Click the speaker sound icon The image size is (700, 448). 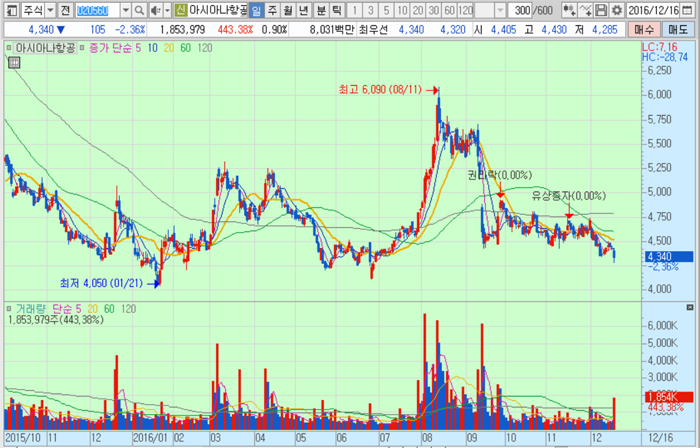(155, 10)
